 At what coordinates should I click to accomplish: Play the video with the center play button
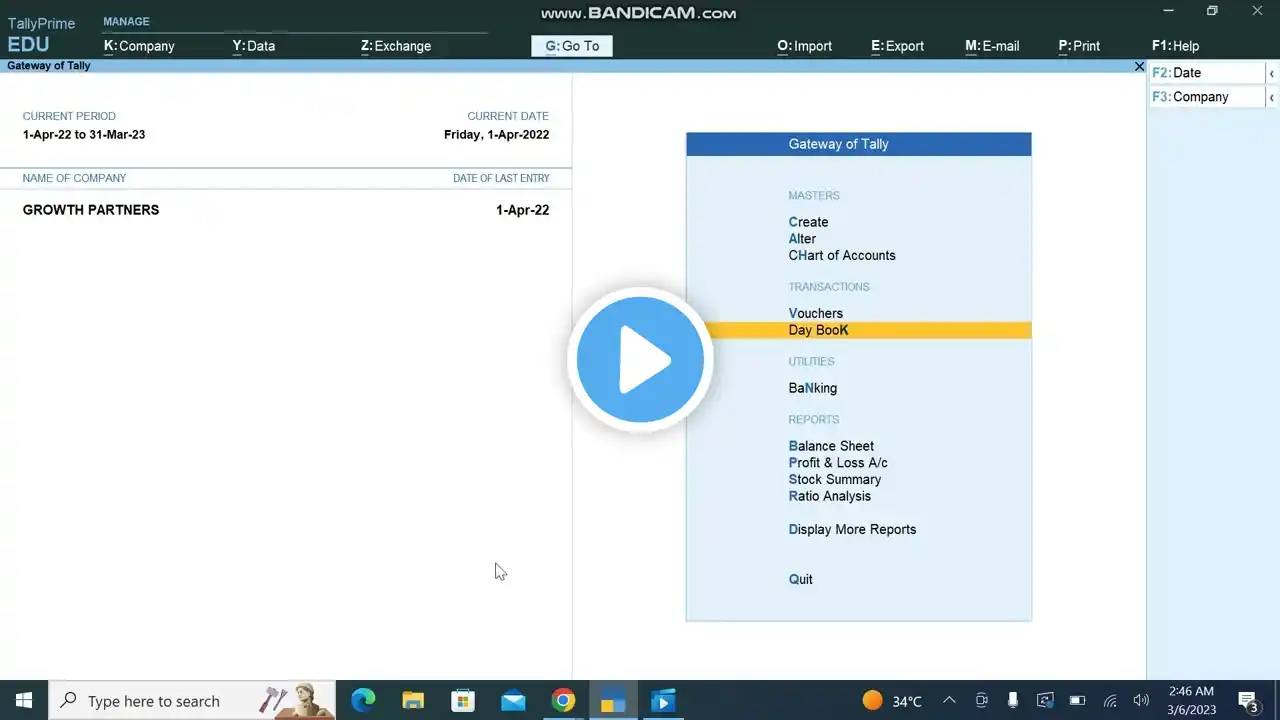(x=640, y=359)
